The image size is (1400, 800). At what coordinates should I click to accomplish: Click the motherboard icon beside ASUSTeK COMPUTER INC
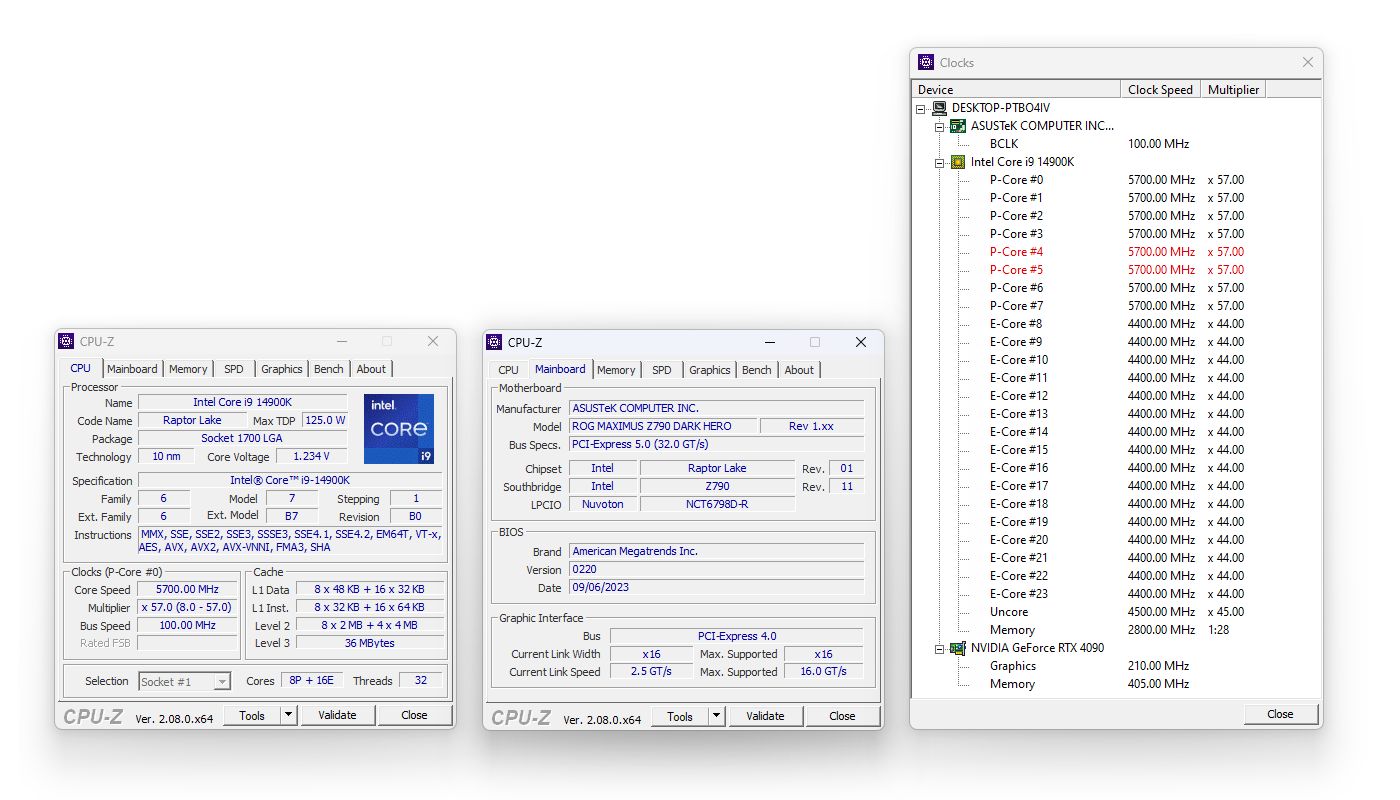958,126
